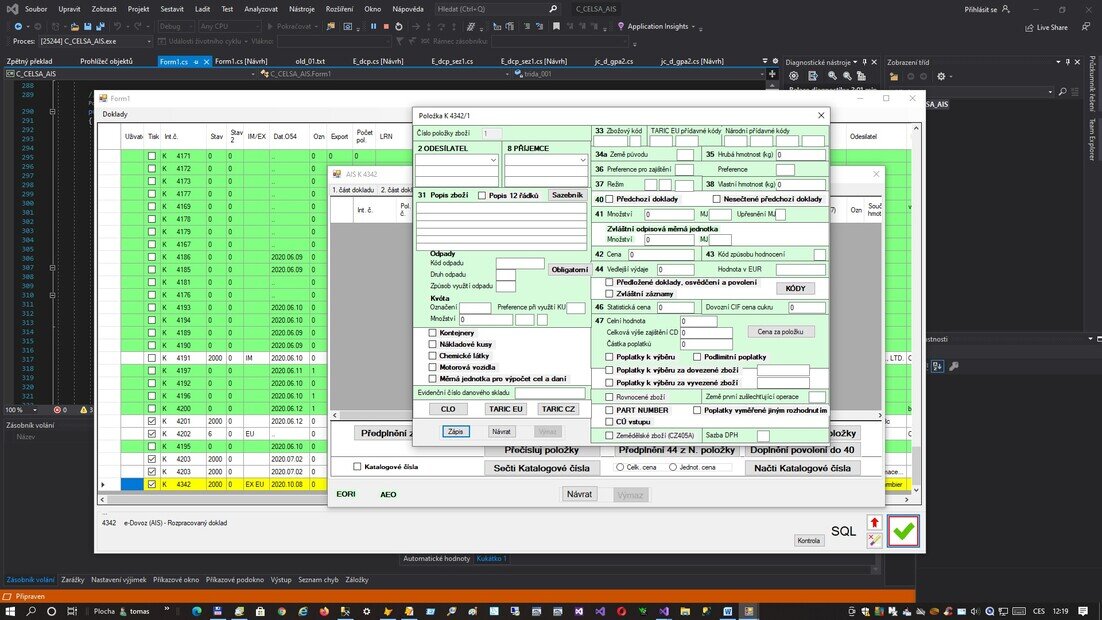Tick the Popis 12 řádků checkbox
Viewport: 1102px width, 620px height.
pyautogui.click(x=482, y=195)
